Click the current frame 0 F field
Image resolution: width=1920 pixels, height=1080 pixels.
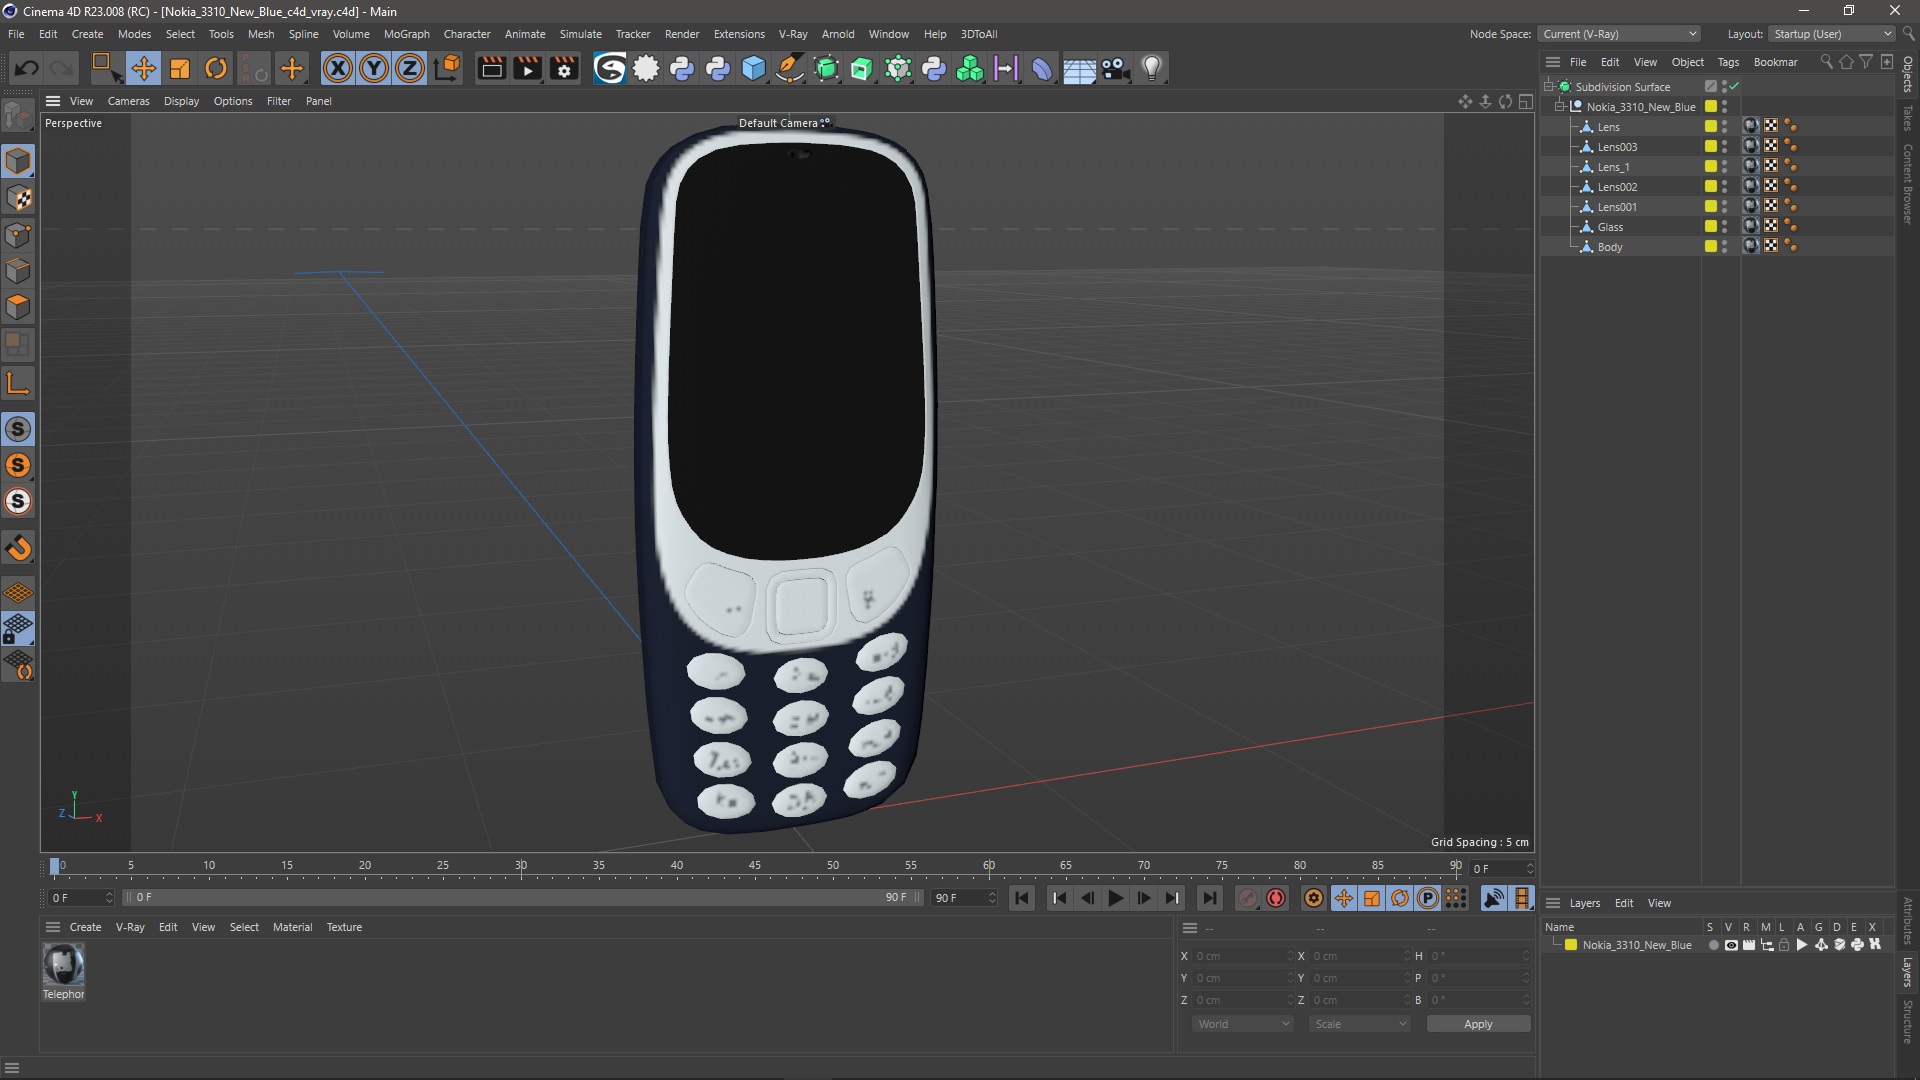[1500, 868]
